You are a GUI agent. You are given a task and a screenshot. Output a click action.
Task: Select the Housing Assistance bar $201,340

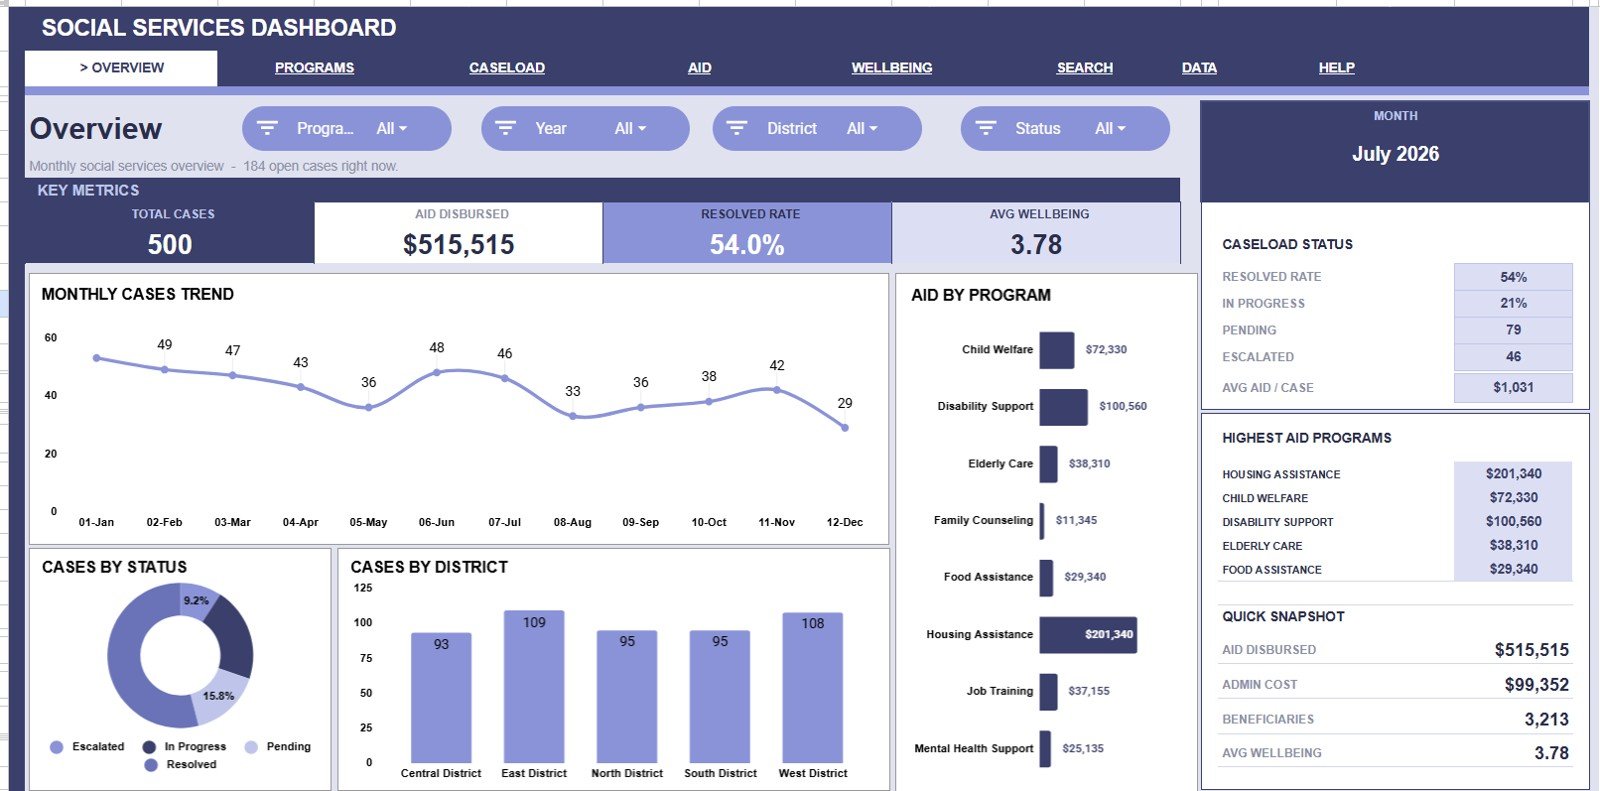click(1088, 635)
